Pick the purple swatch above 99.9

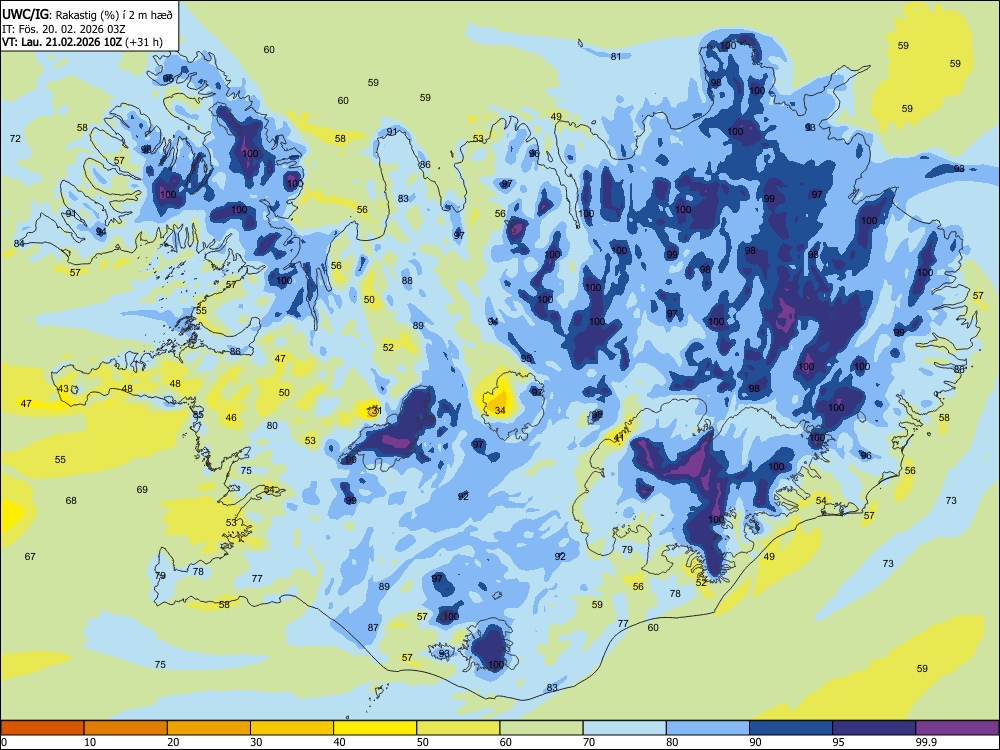957,728
